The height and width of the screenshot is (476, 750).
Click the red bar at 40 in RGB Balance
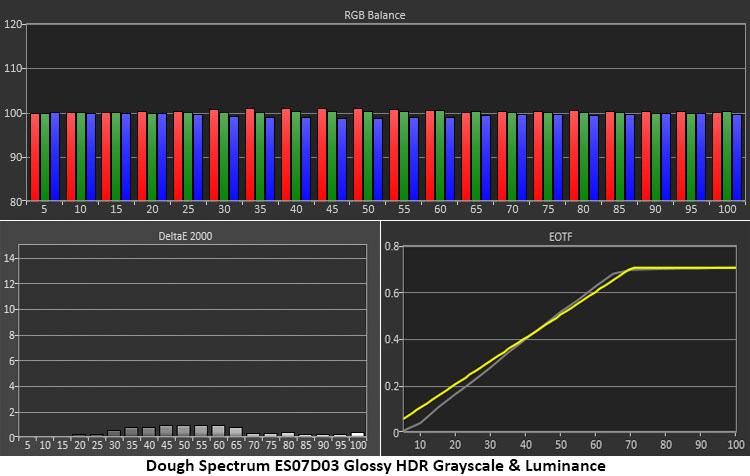click(x=286, y=155)
